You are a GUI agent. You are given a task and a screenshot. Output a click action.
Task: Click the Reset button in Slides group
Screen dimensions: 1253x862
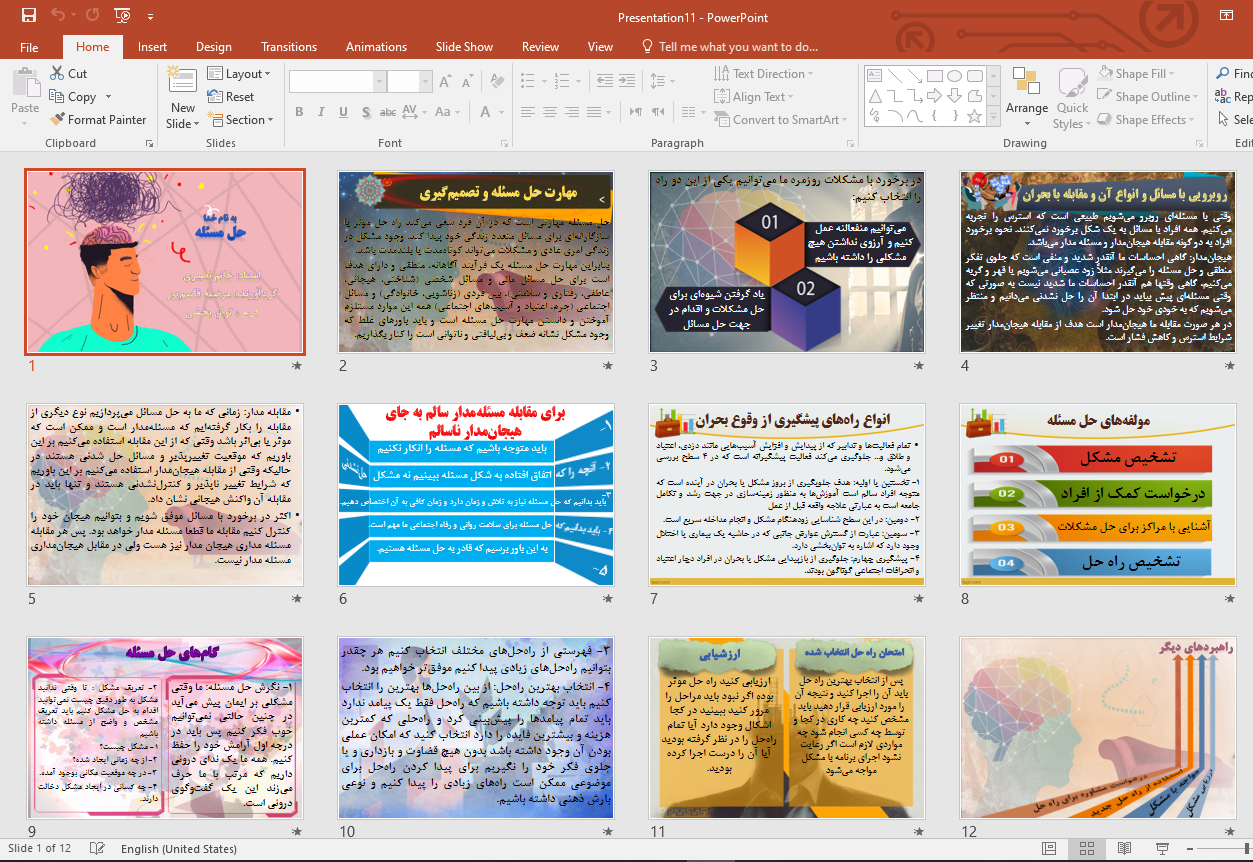tap(232, 95)
